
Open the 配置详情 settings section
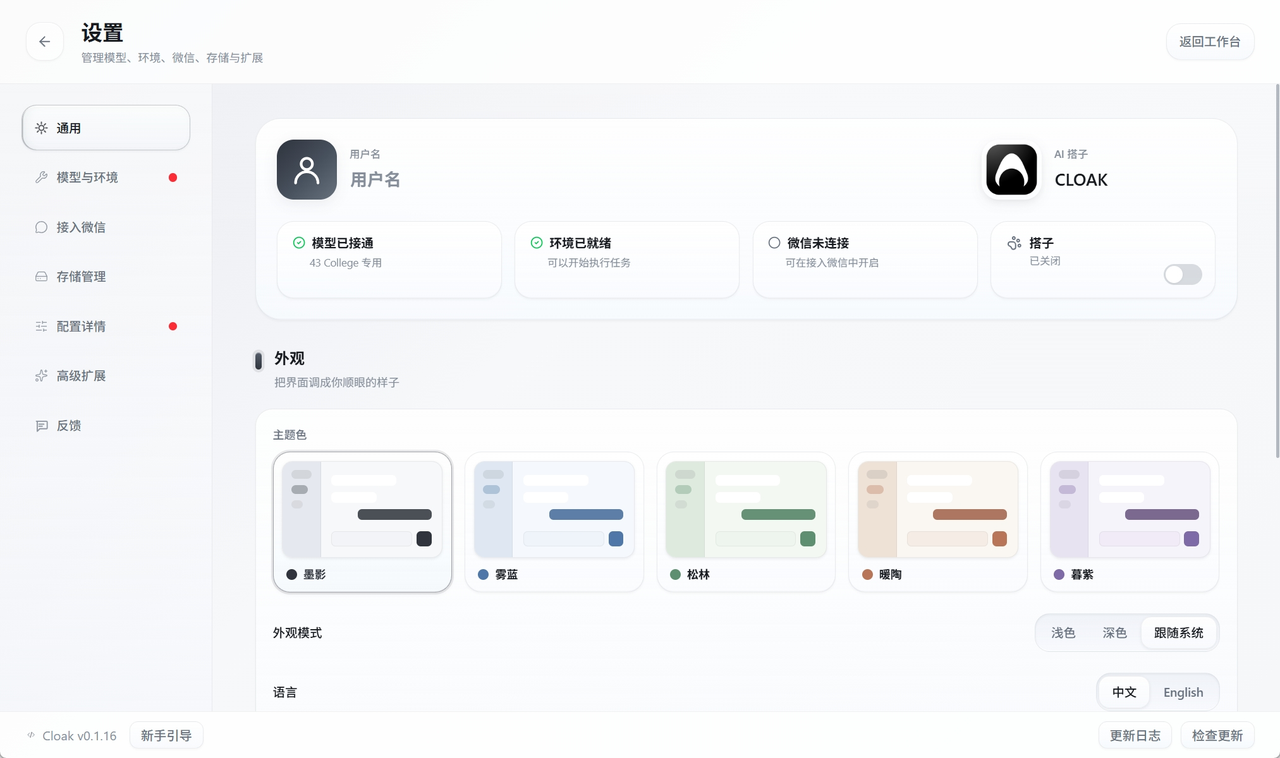point(106,326)
